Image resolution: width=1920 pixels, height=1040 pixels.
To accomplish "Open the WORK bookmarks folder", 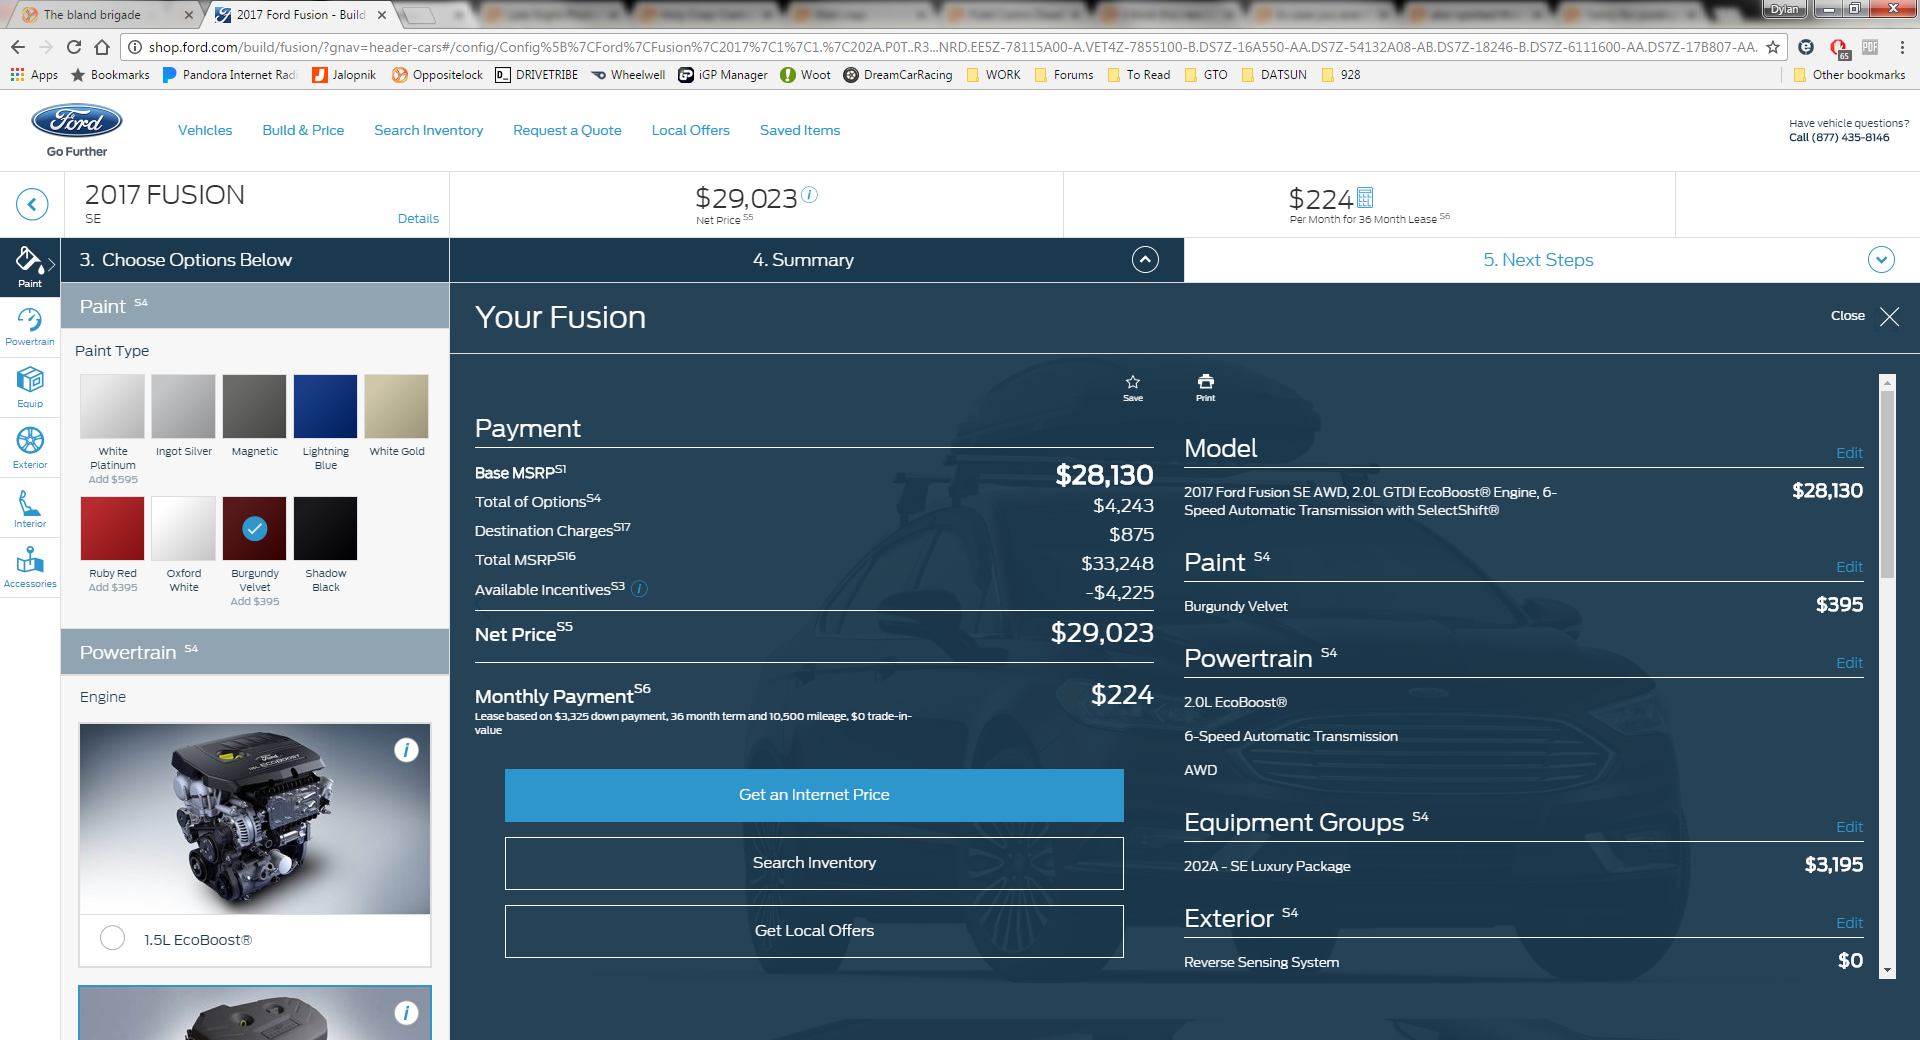I will (x=993, y=75).
